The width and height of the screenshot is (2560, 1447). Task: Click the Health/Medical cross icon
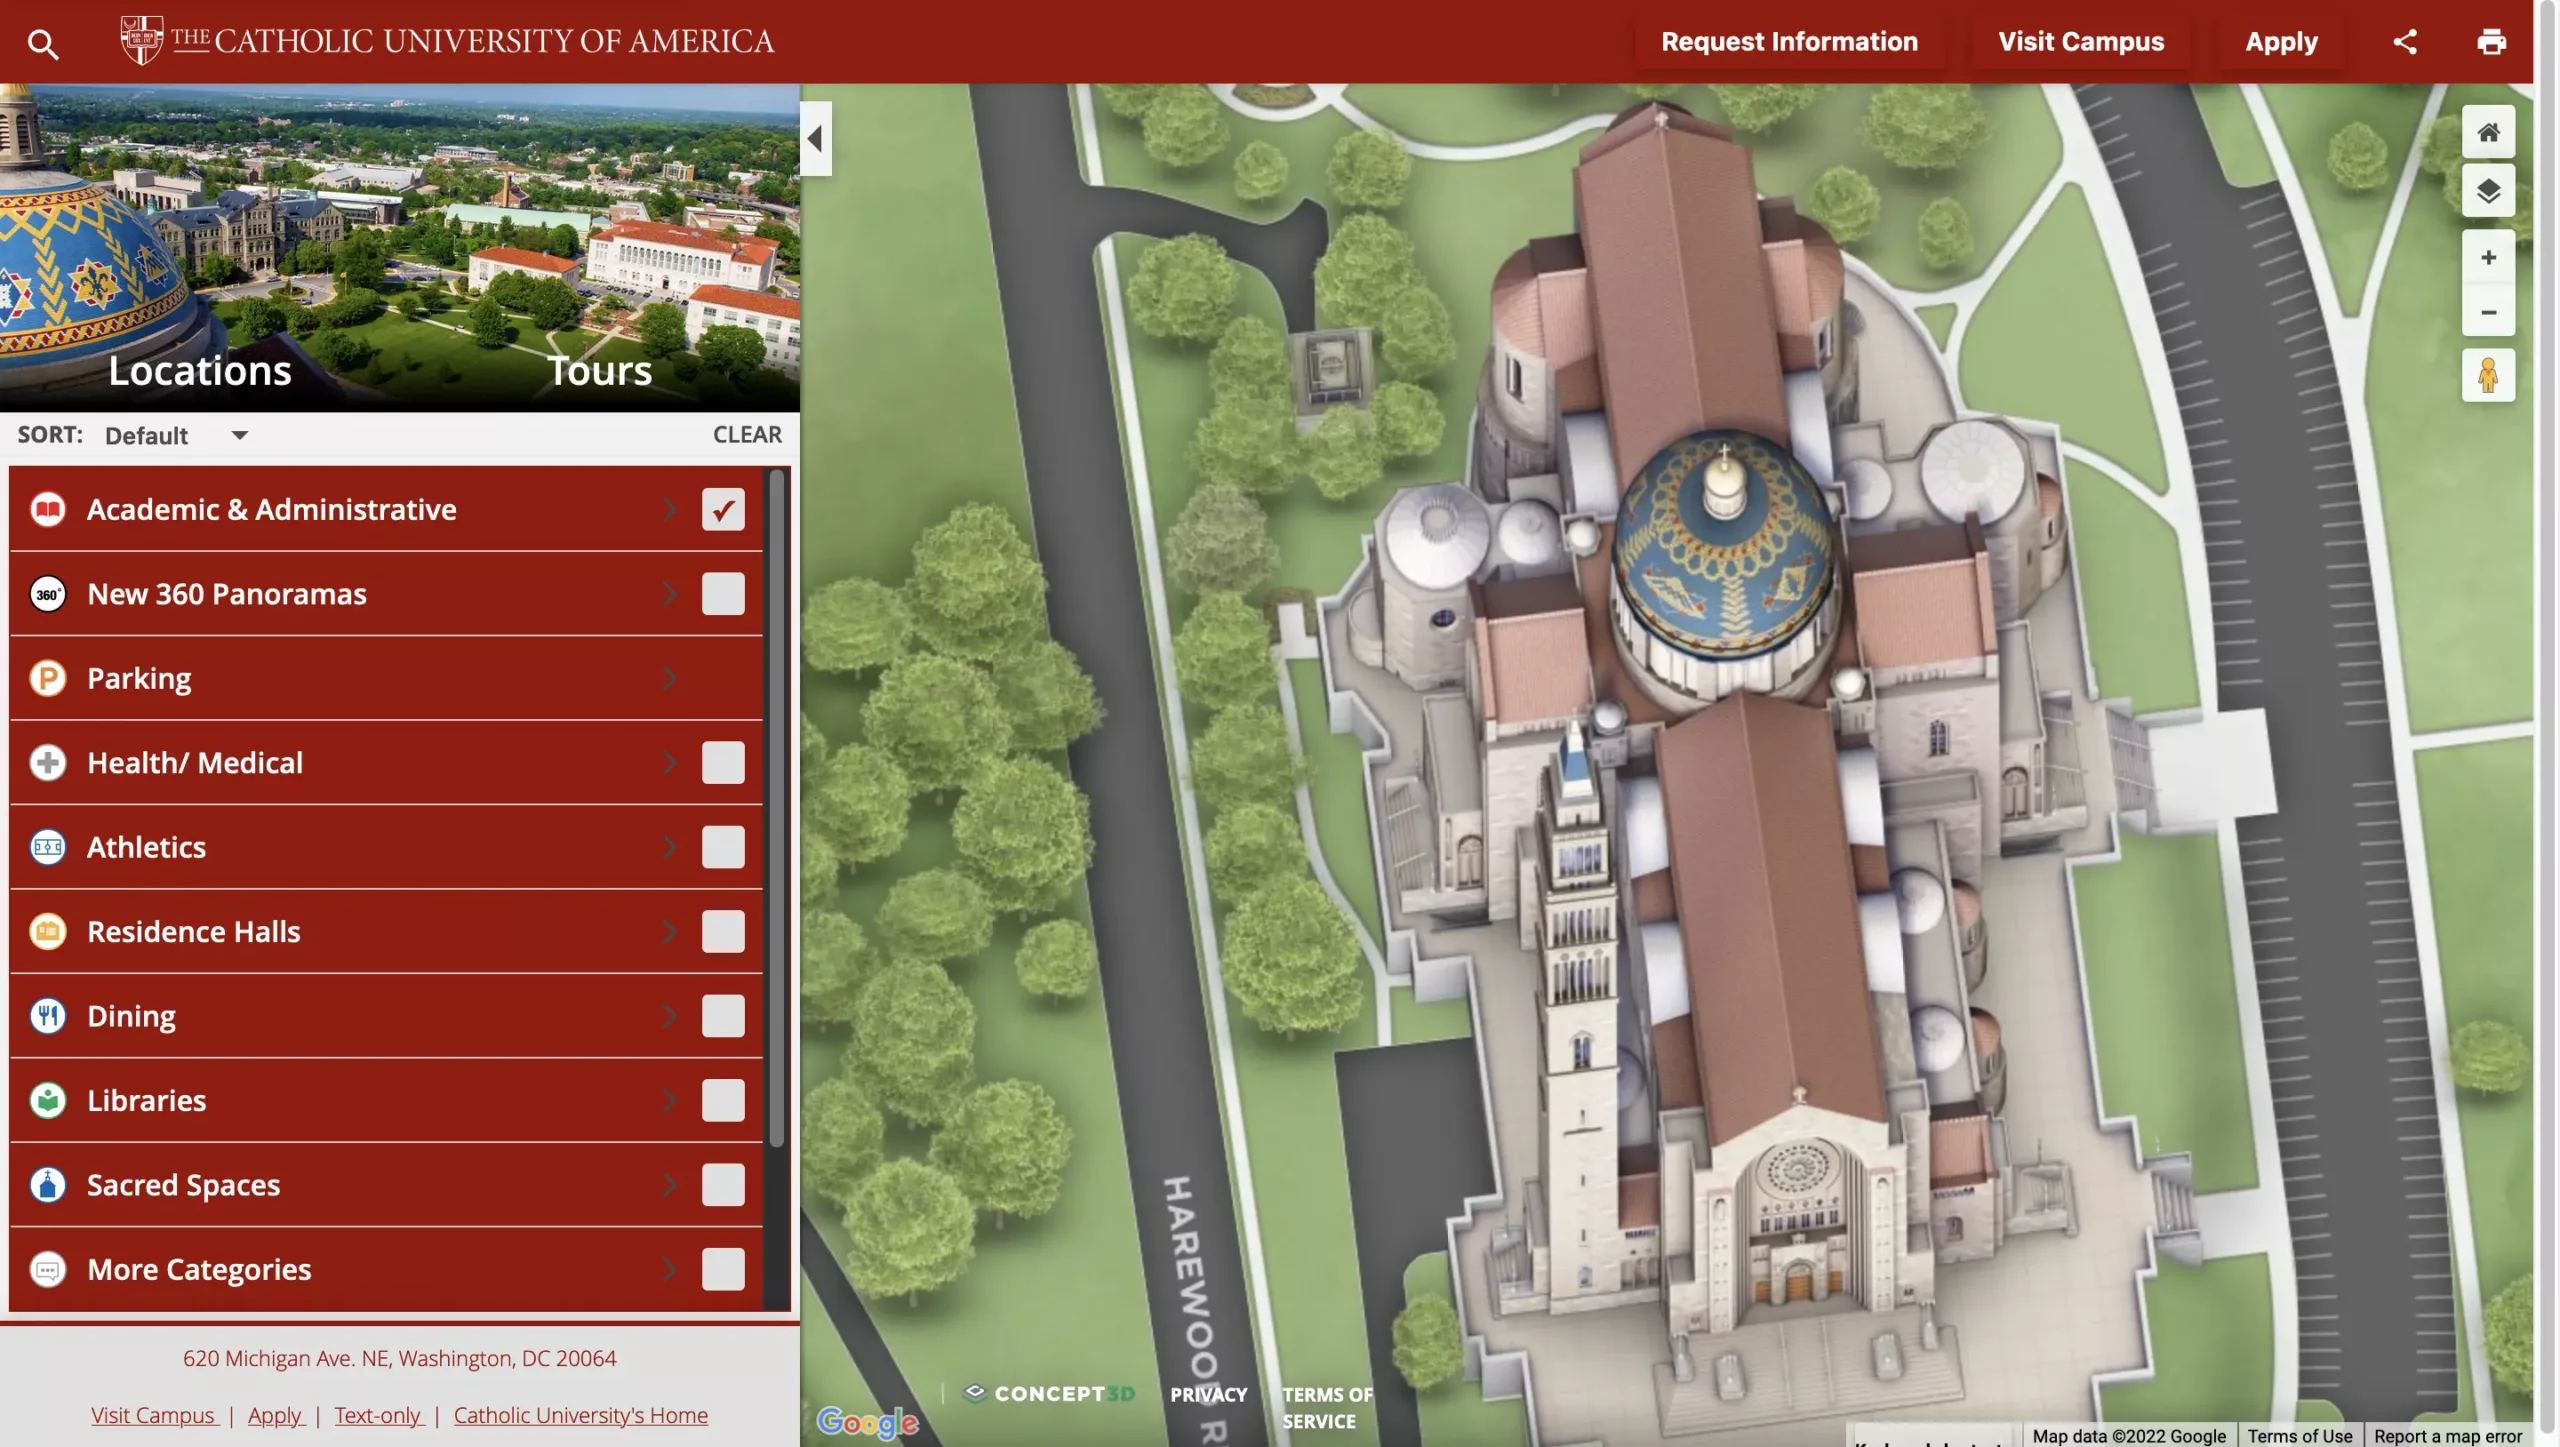(x=47, y=763)
